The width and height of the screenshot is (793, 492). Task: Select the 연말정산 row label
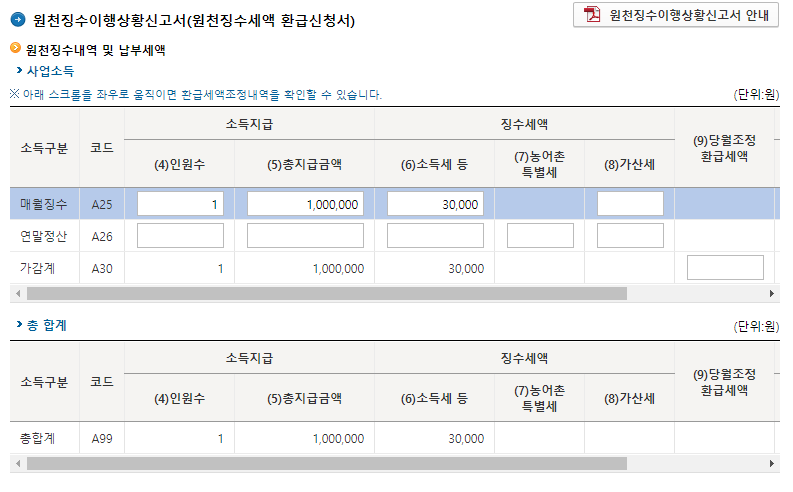pyautogui.click(x=43, y=236)
